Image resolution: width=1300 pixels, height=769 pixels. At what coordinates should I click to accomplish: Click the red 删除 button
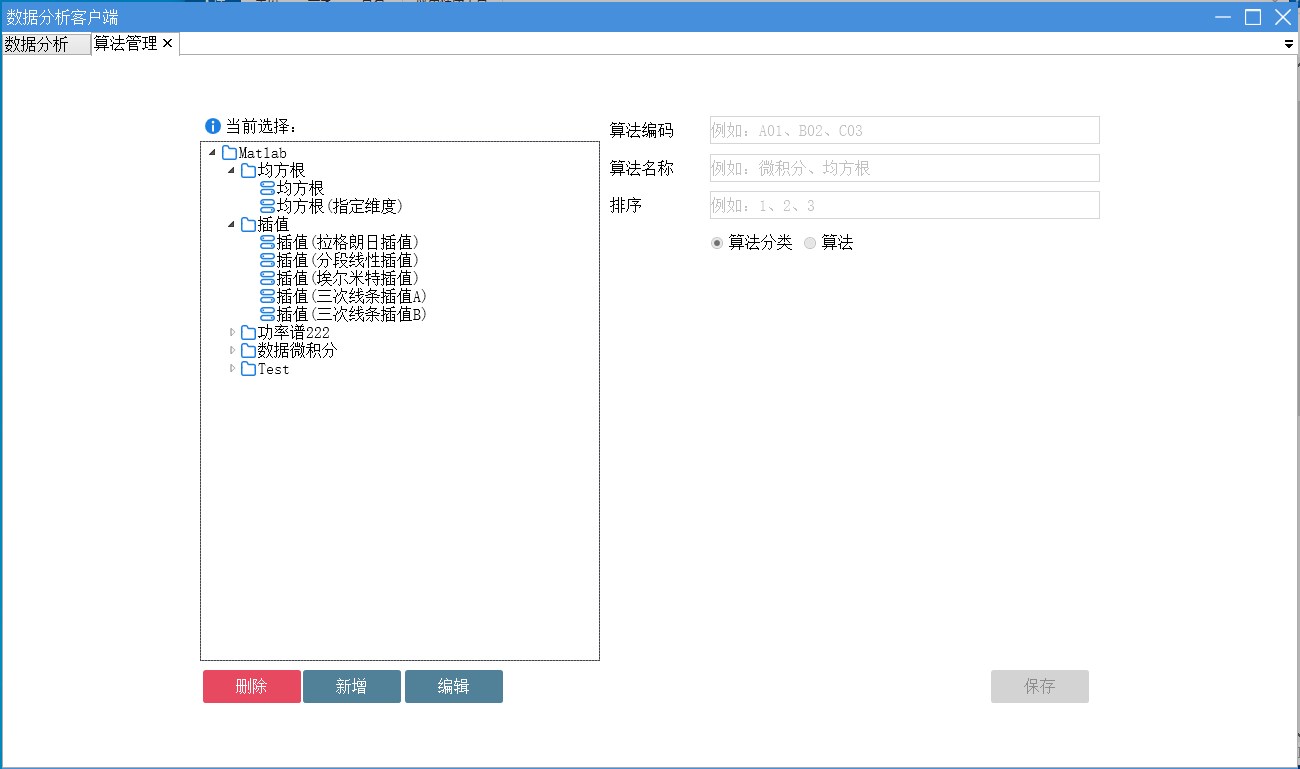tap(252, 687)
